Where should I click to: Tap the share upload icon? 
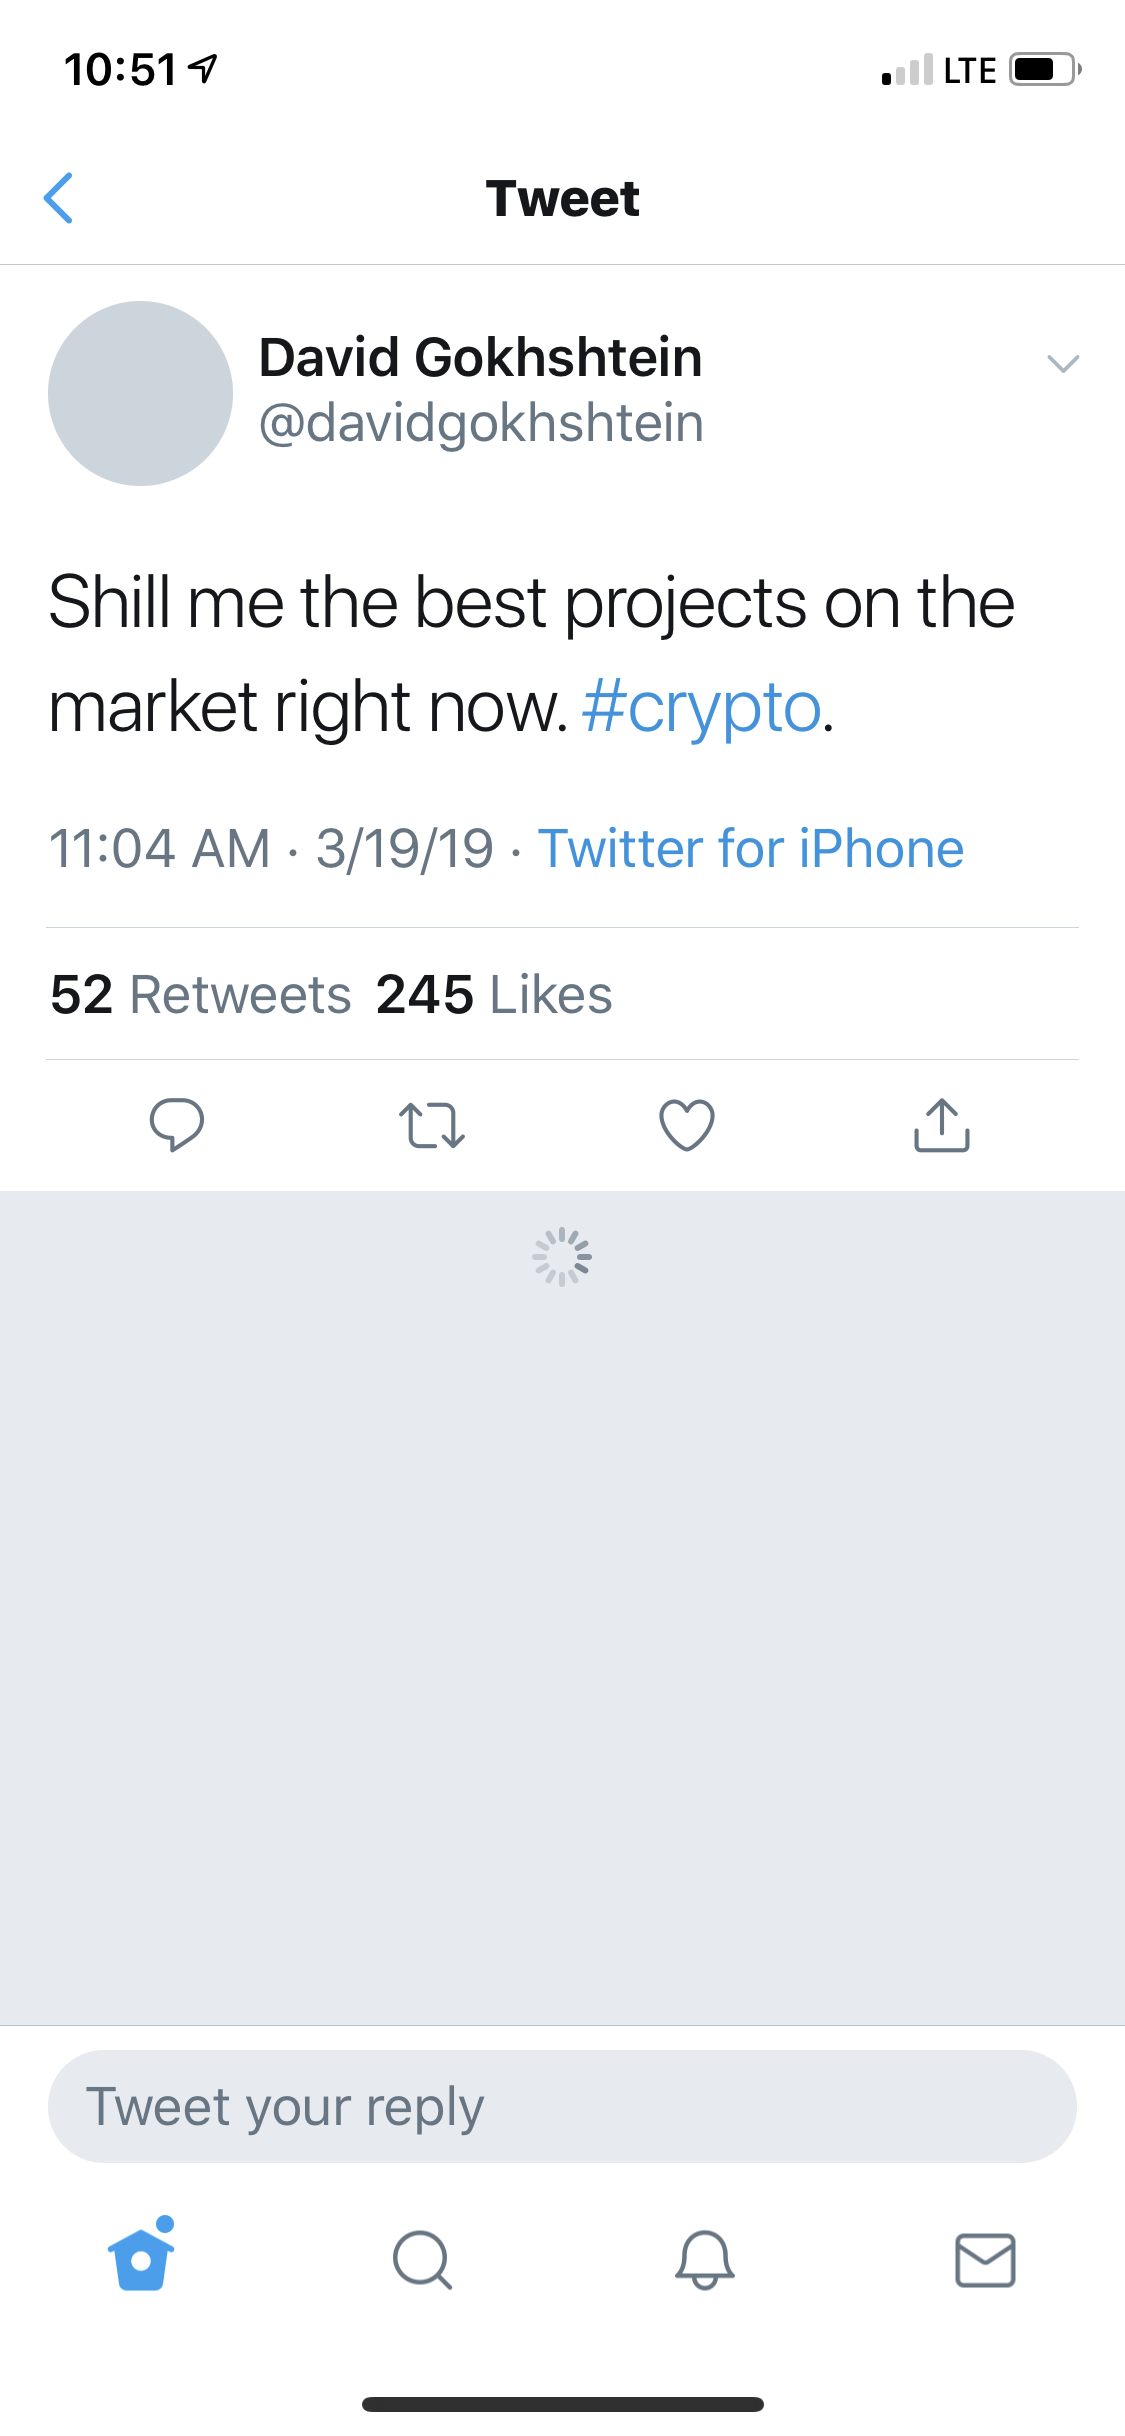(942, 1125)
